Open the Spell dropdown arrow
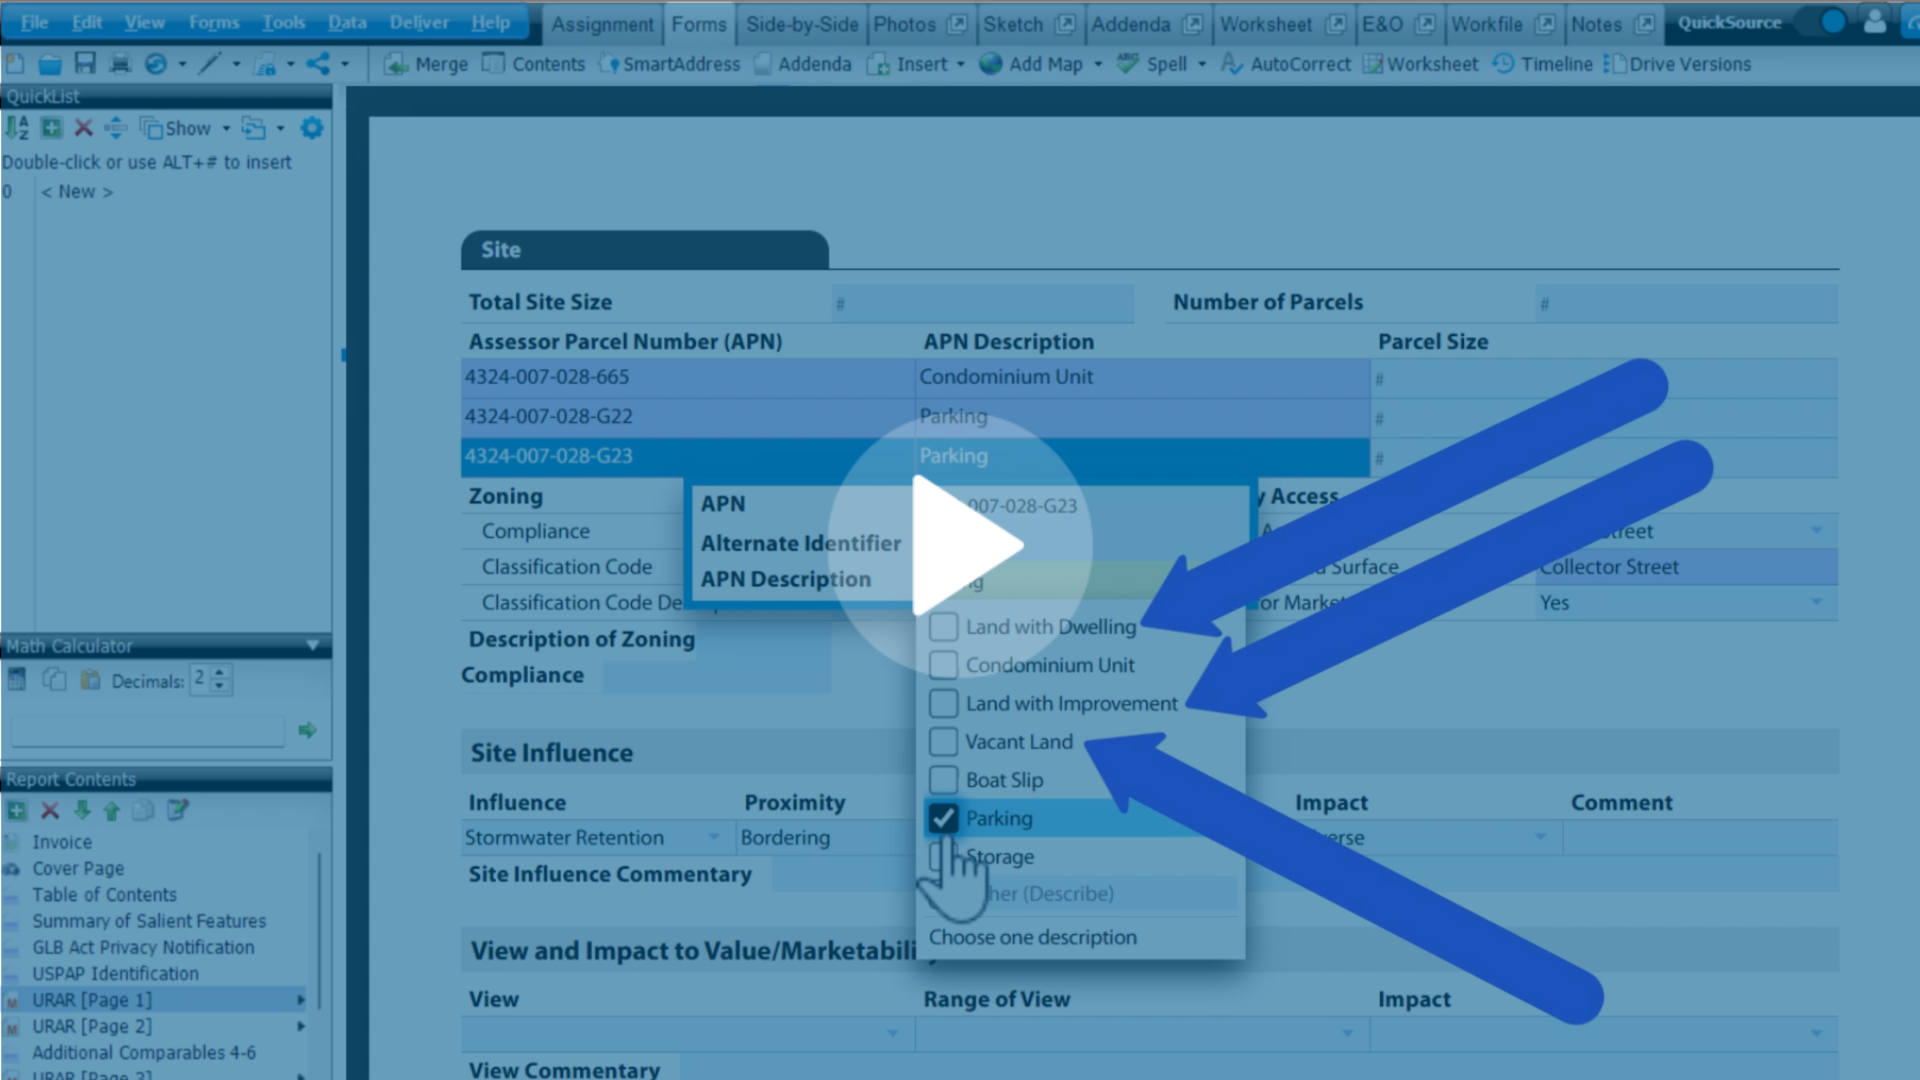 tap(1202, 64)
